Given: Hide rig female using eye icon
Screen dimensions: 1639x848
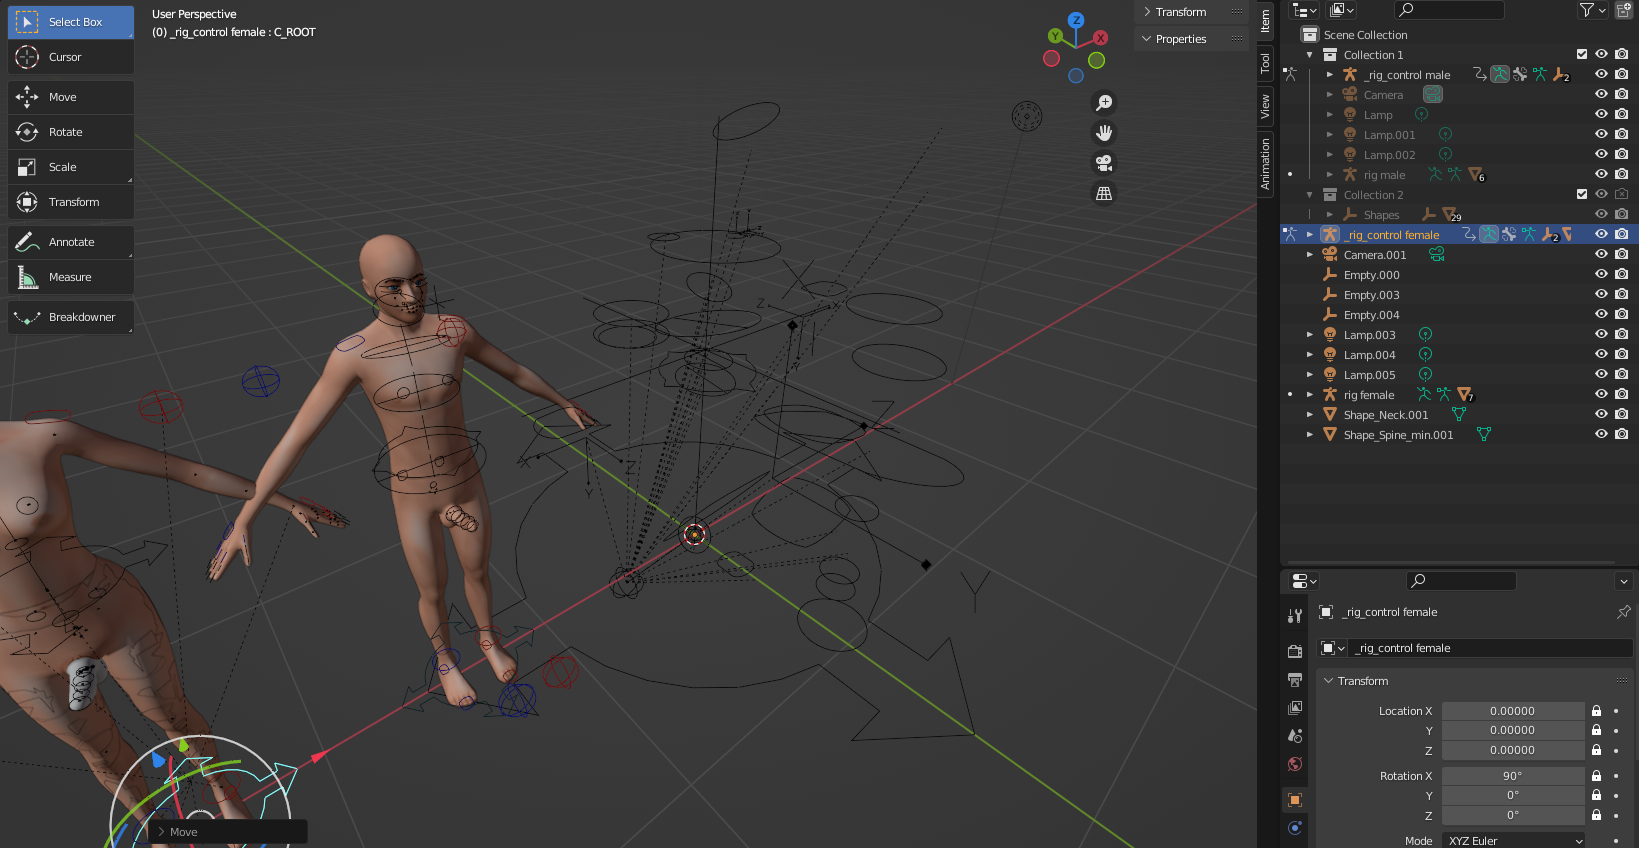Looking at the screenshot, I should [x=1601, y=394].
